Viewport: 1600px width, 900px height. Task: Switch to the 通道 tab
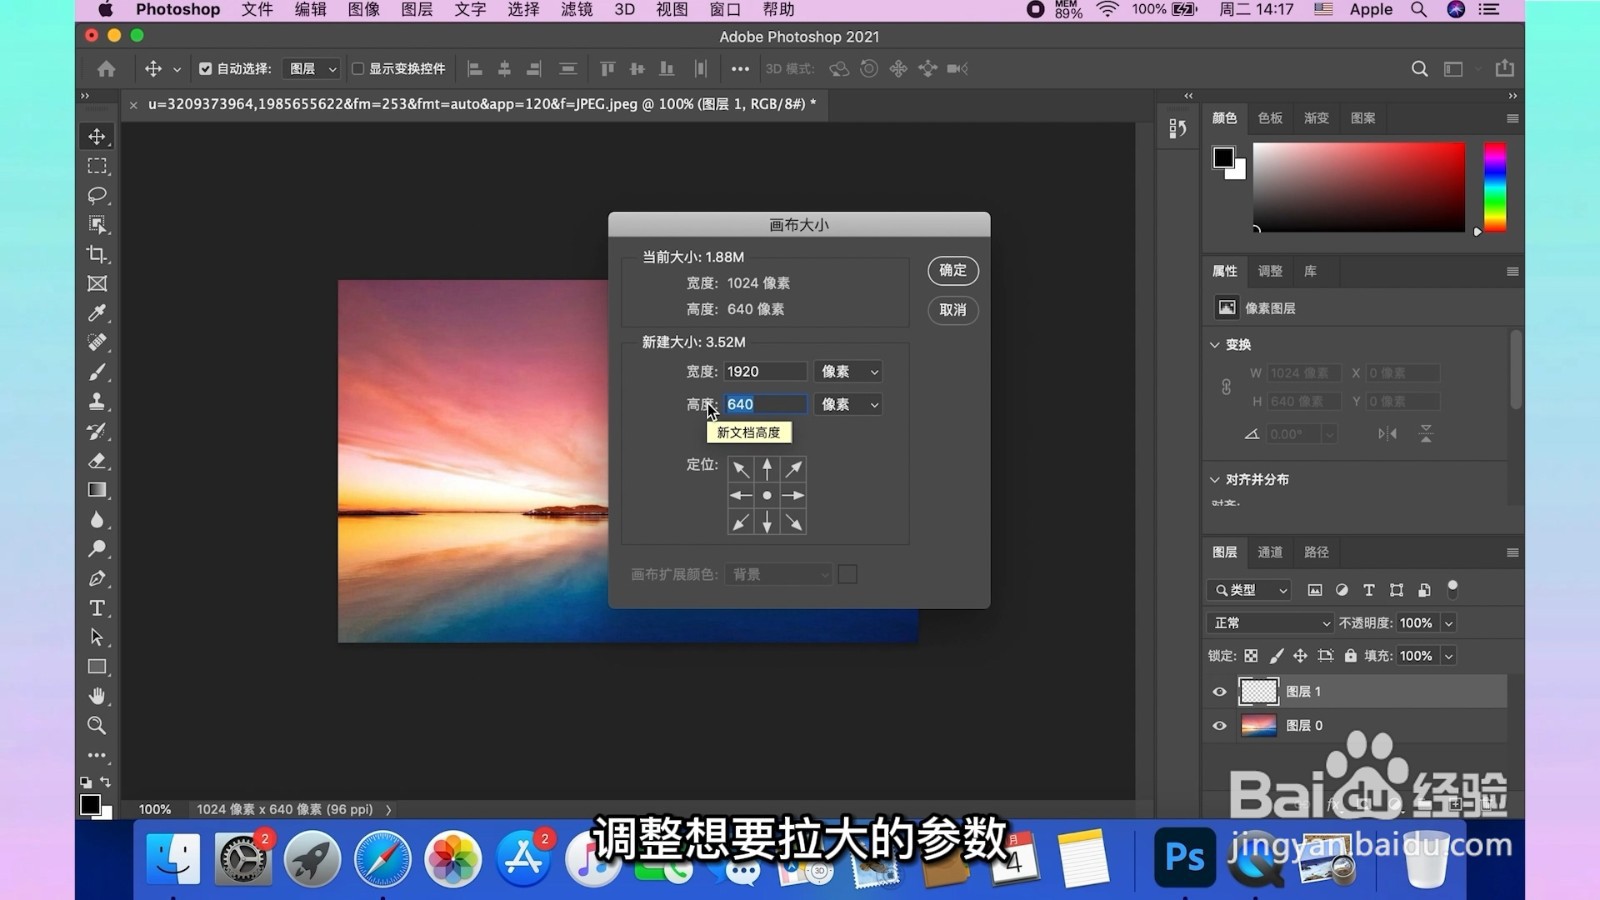[1270, 552]
